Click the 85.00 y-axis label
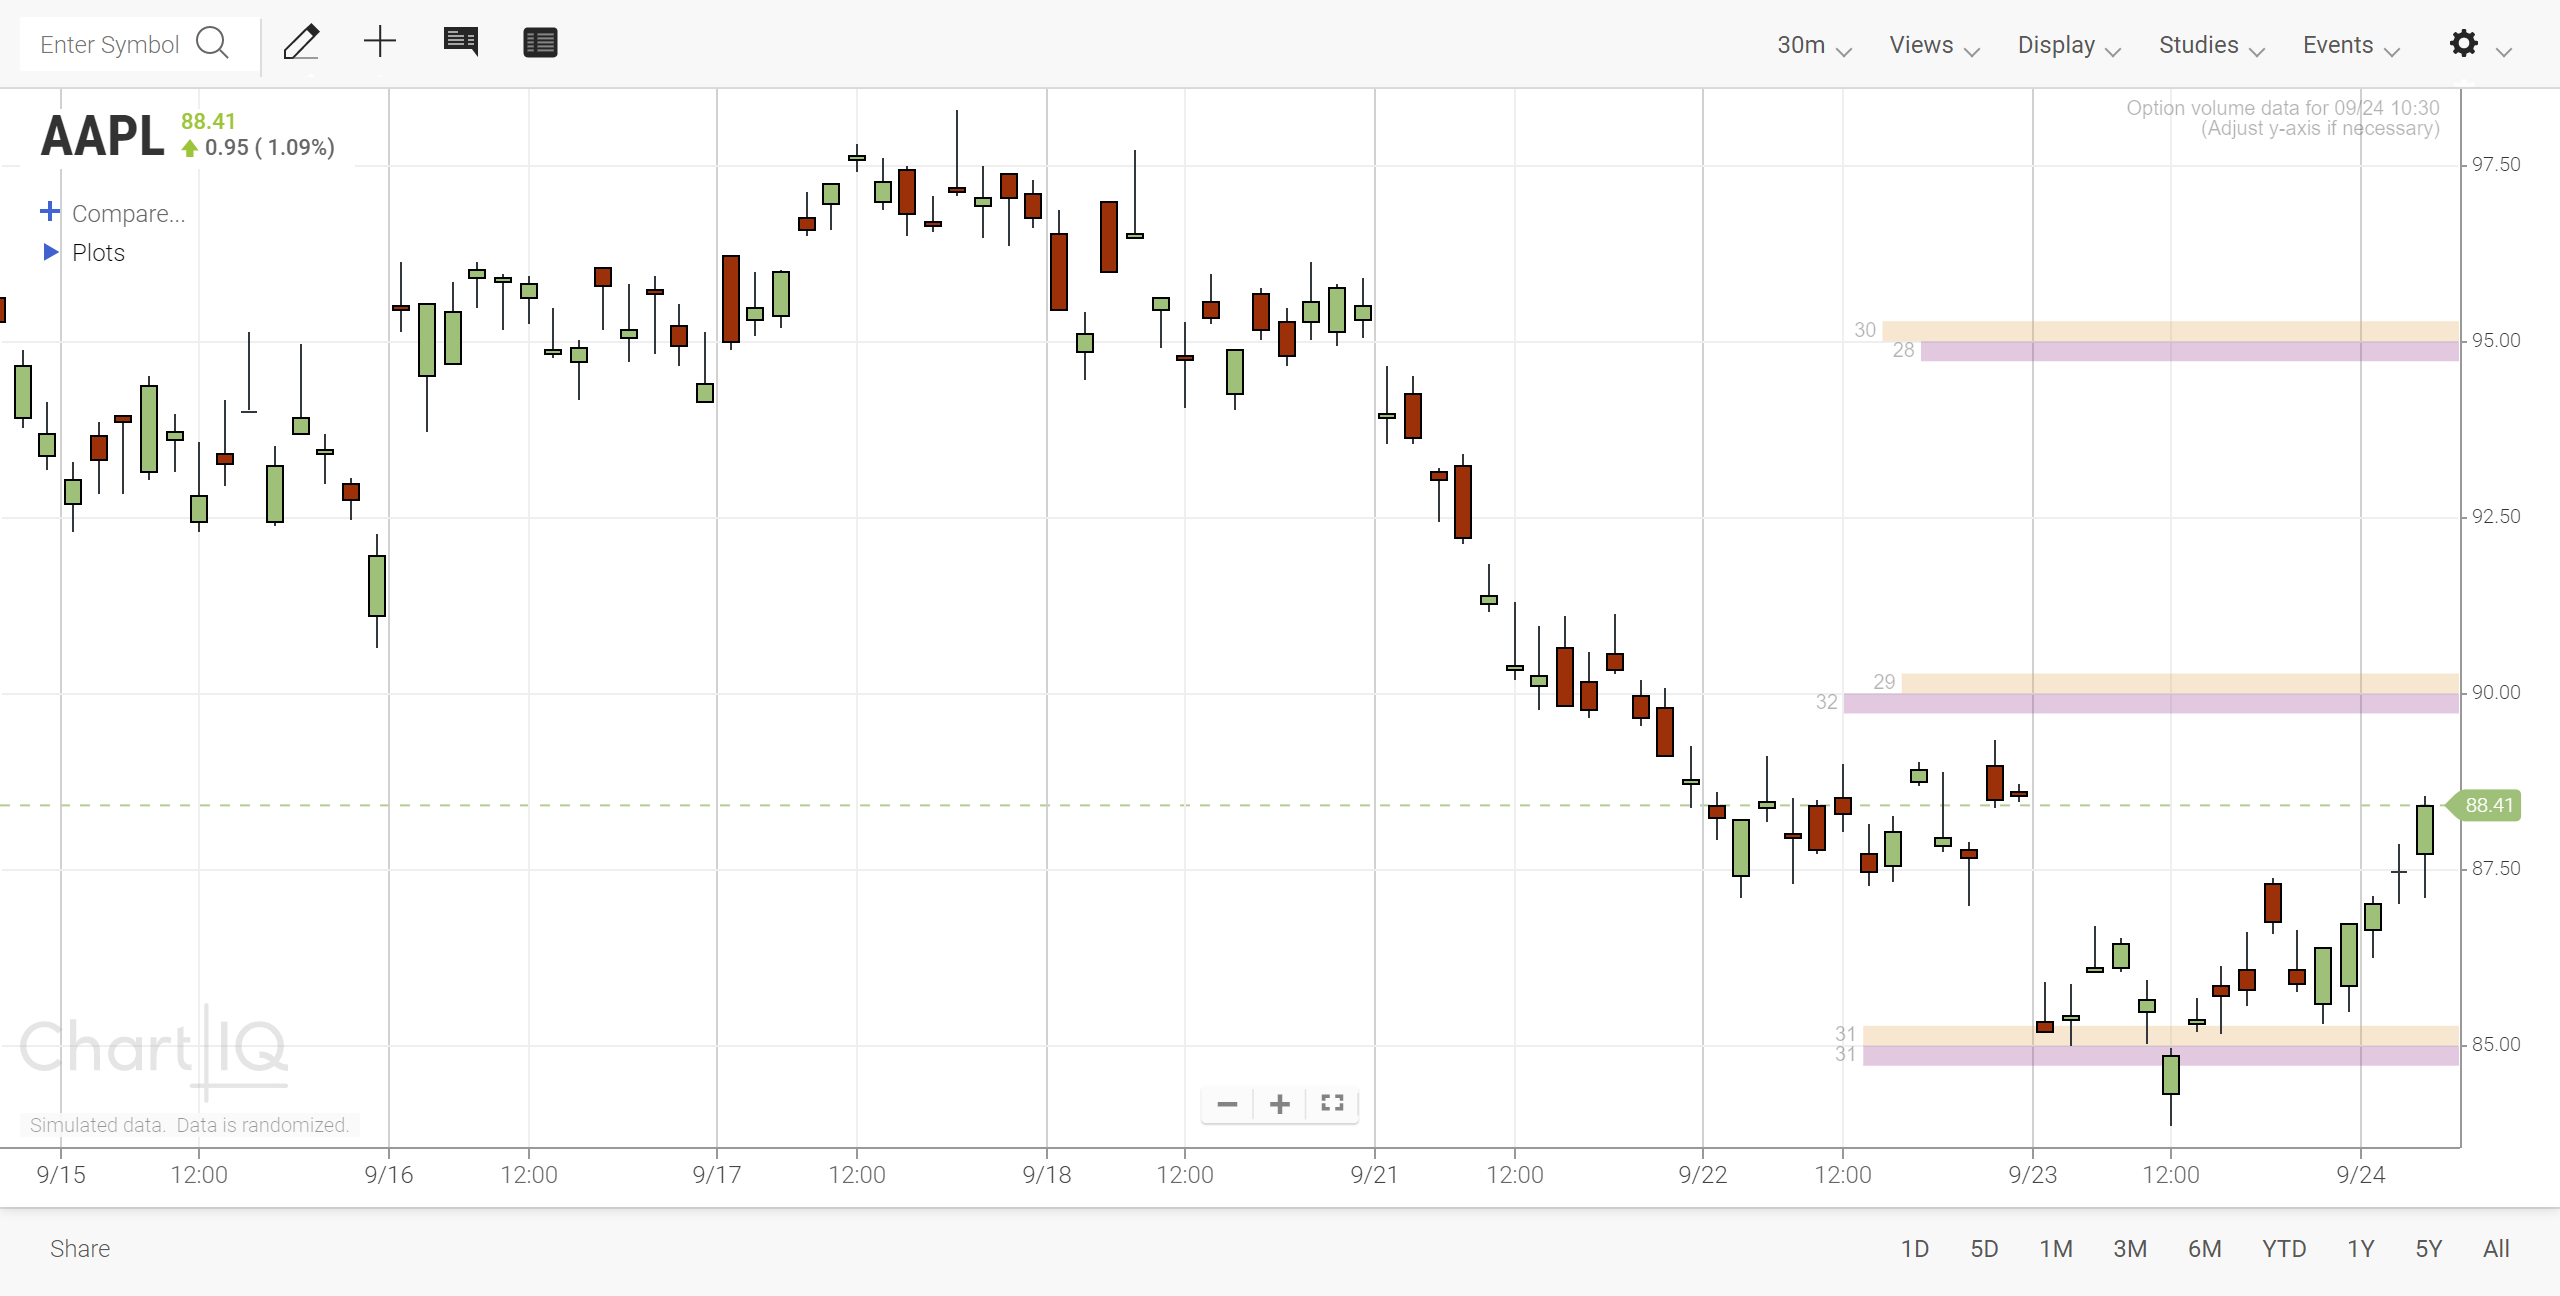Screen dimensions: 2560x1296 [x=2496, y=1045]
